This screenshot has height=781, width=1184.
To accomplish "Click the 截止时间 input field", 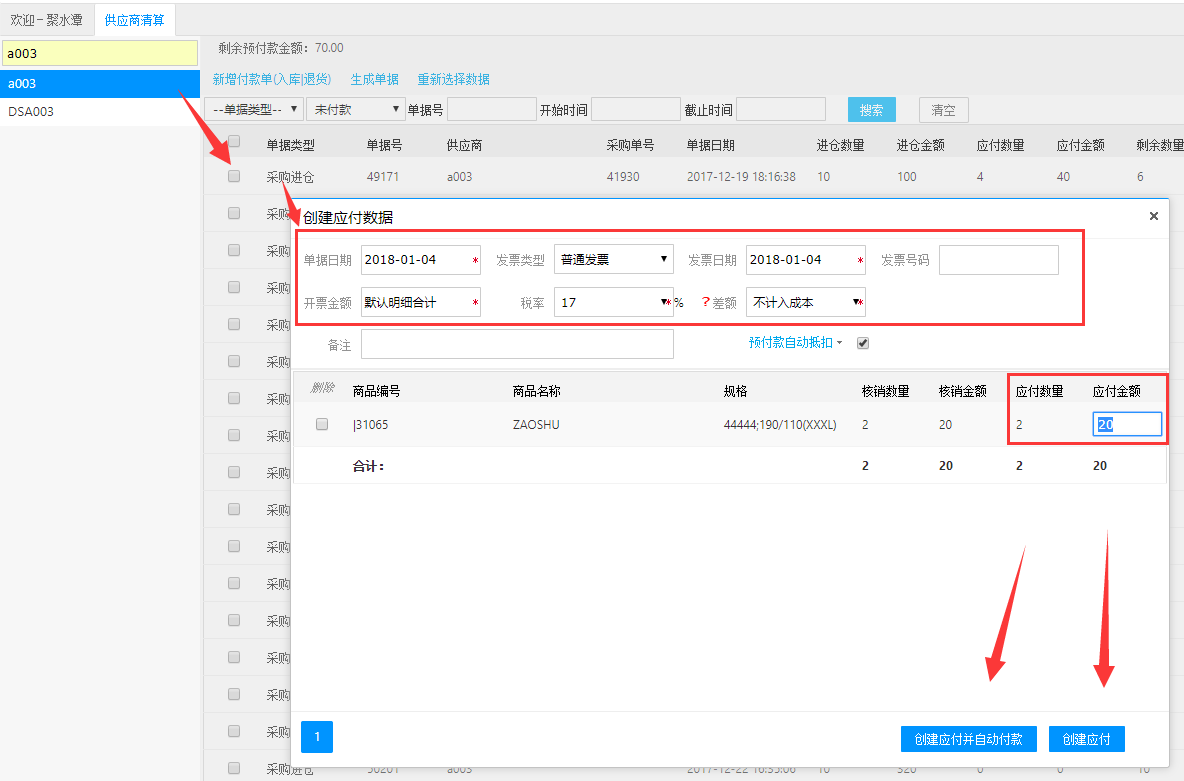I will [781, 110].
